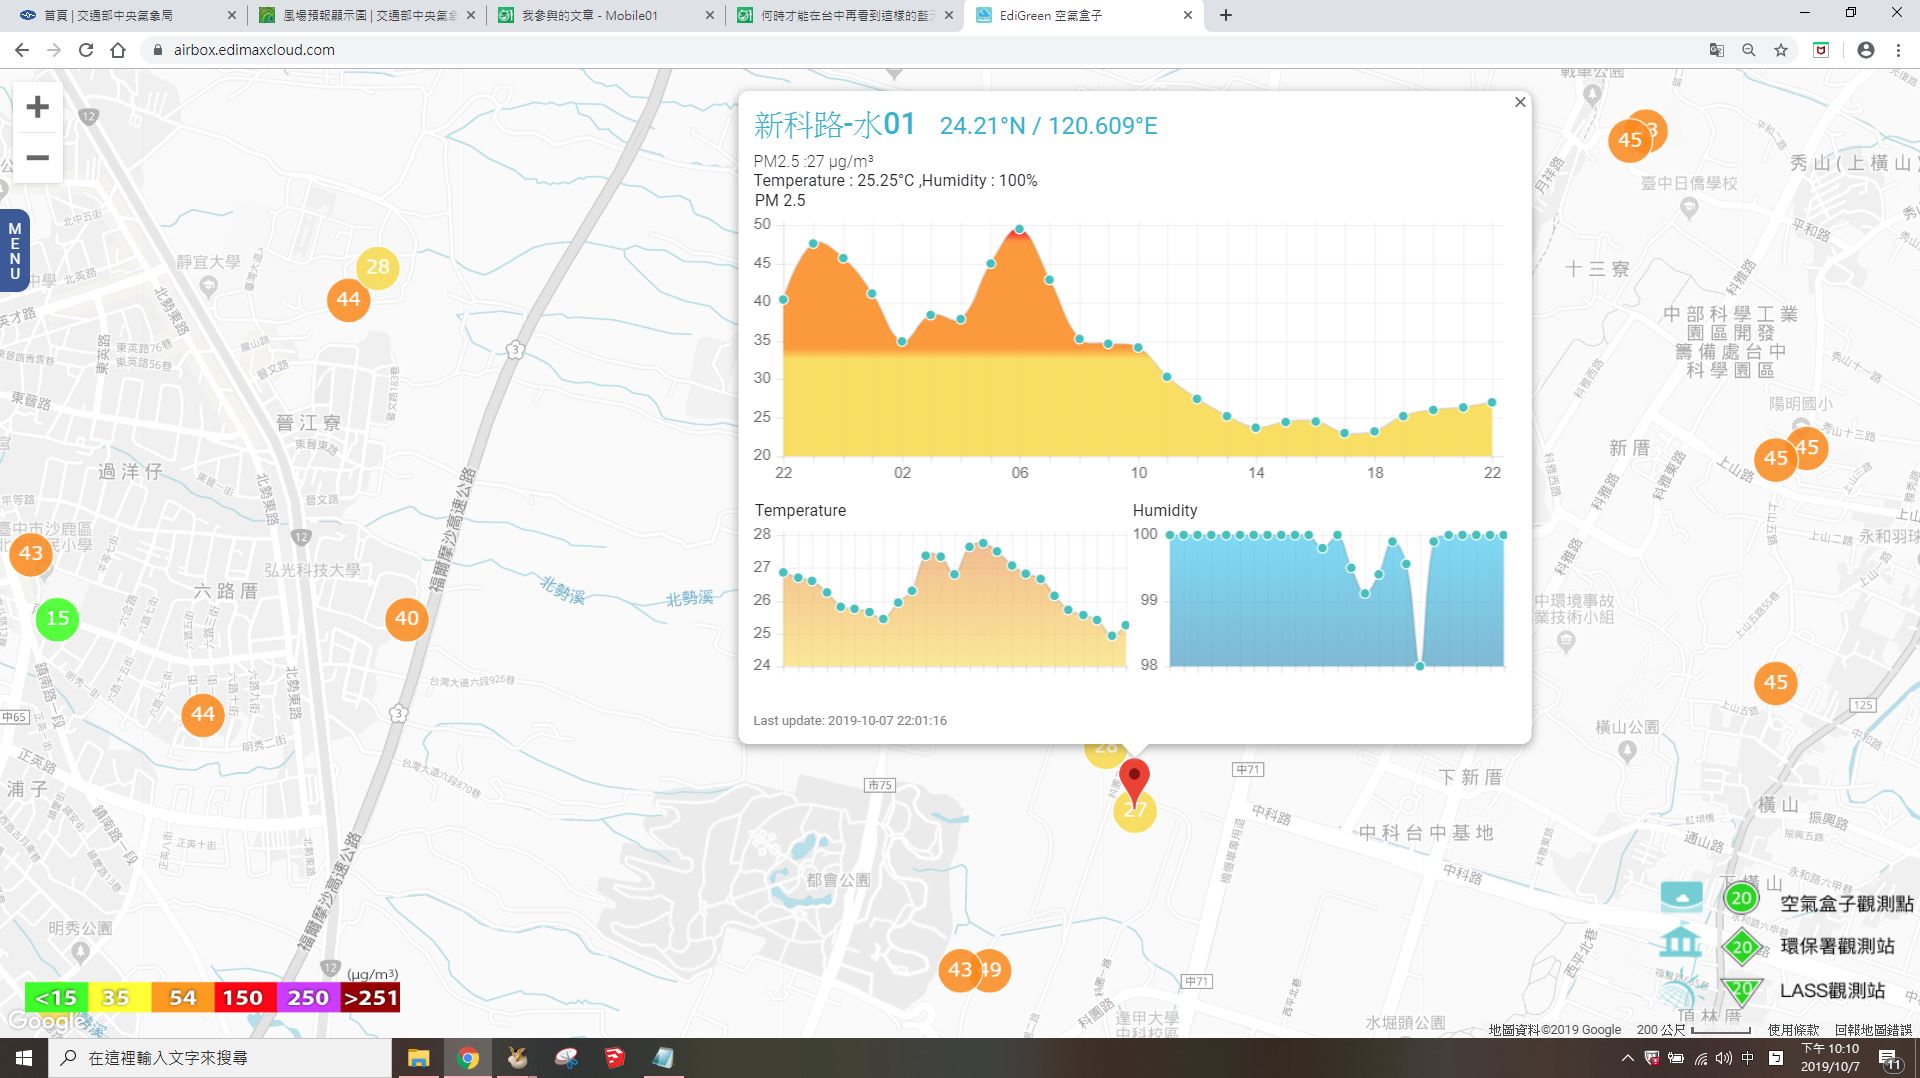Open Google Translate page icon
The height and width of the screenshot is (1078, 1920).
(1717, 50)
